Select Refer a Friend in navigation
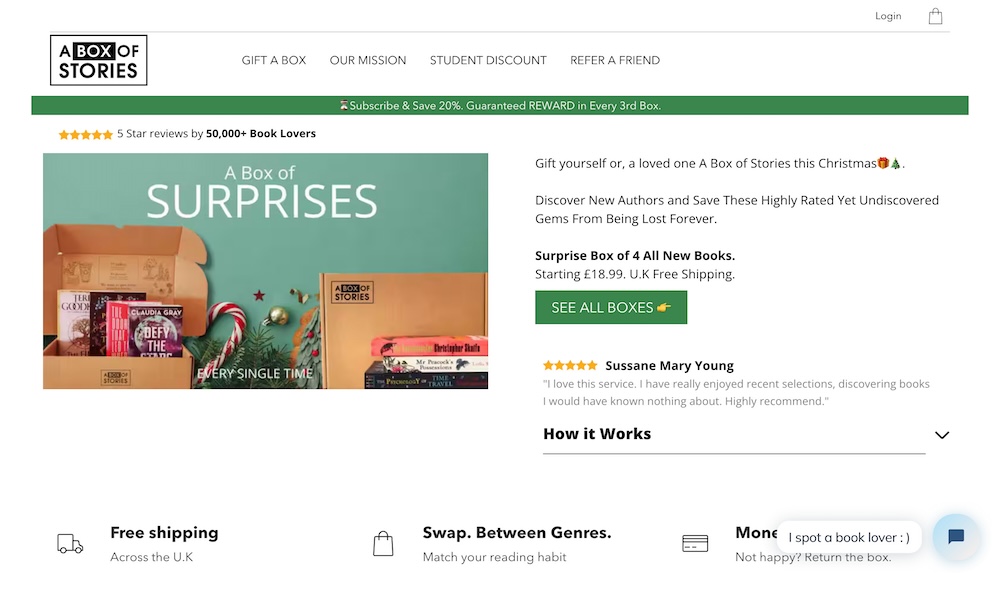Image resolution: width=1000 pixels, height=600 pixels. (x=615, y=60)
